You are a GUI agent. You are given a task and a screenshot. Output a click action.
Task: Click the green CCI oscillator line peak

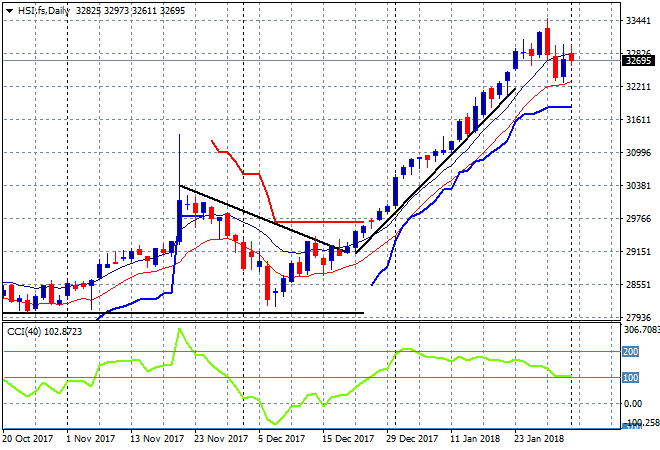click(x=179, y=331)
